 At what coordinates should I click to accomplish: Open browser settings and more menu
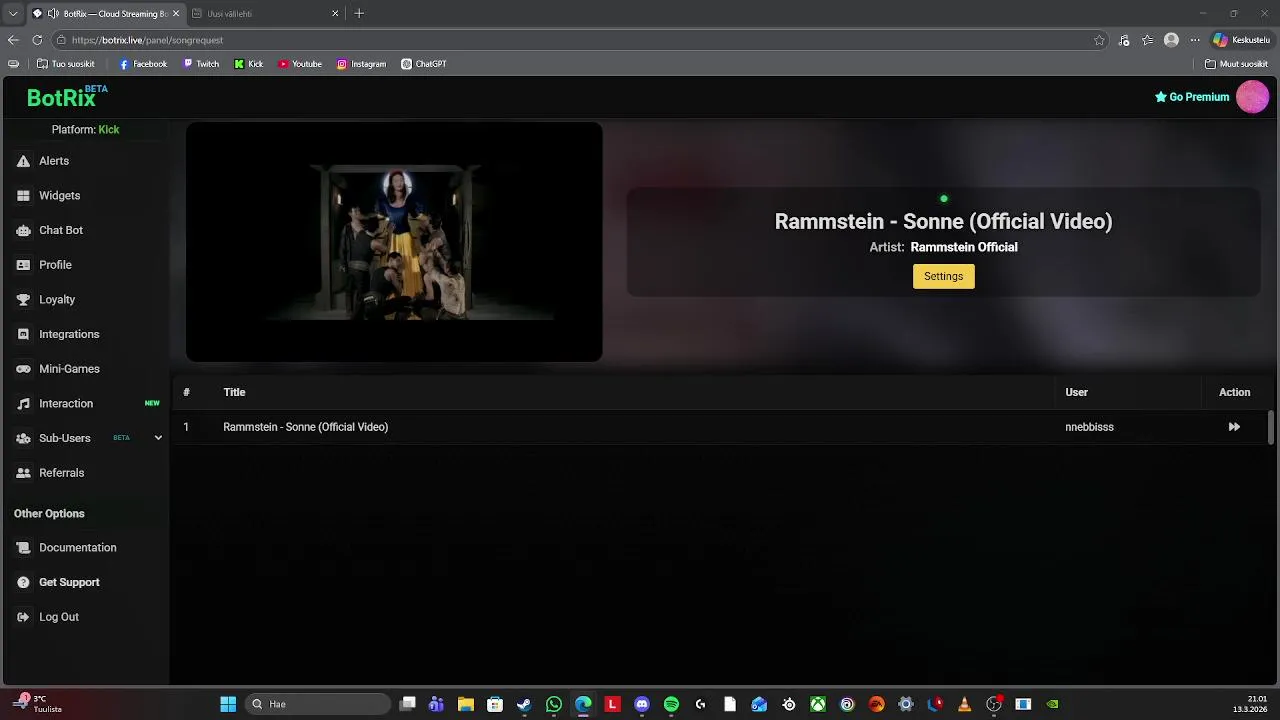1194,40
